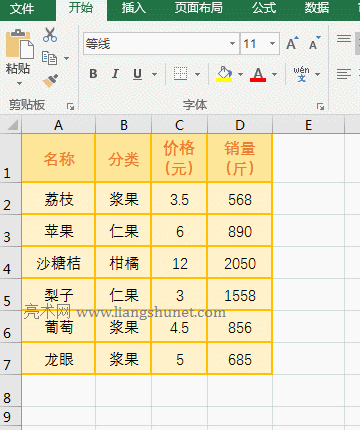This screenshot has width=360, height=430.
Task: Select price cell 3.5
Action: [x=179, y=198]
